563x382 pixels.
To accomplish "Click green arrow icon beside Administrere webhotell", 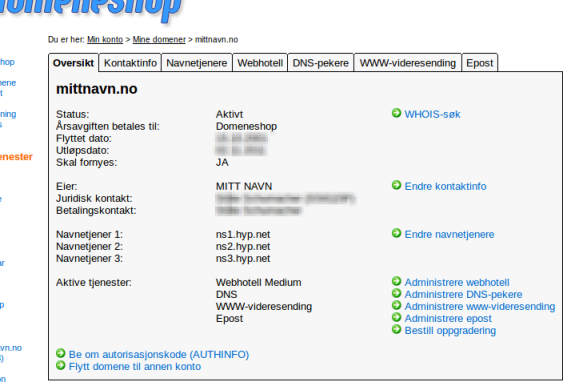I will (396, 281).
